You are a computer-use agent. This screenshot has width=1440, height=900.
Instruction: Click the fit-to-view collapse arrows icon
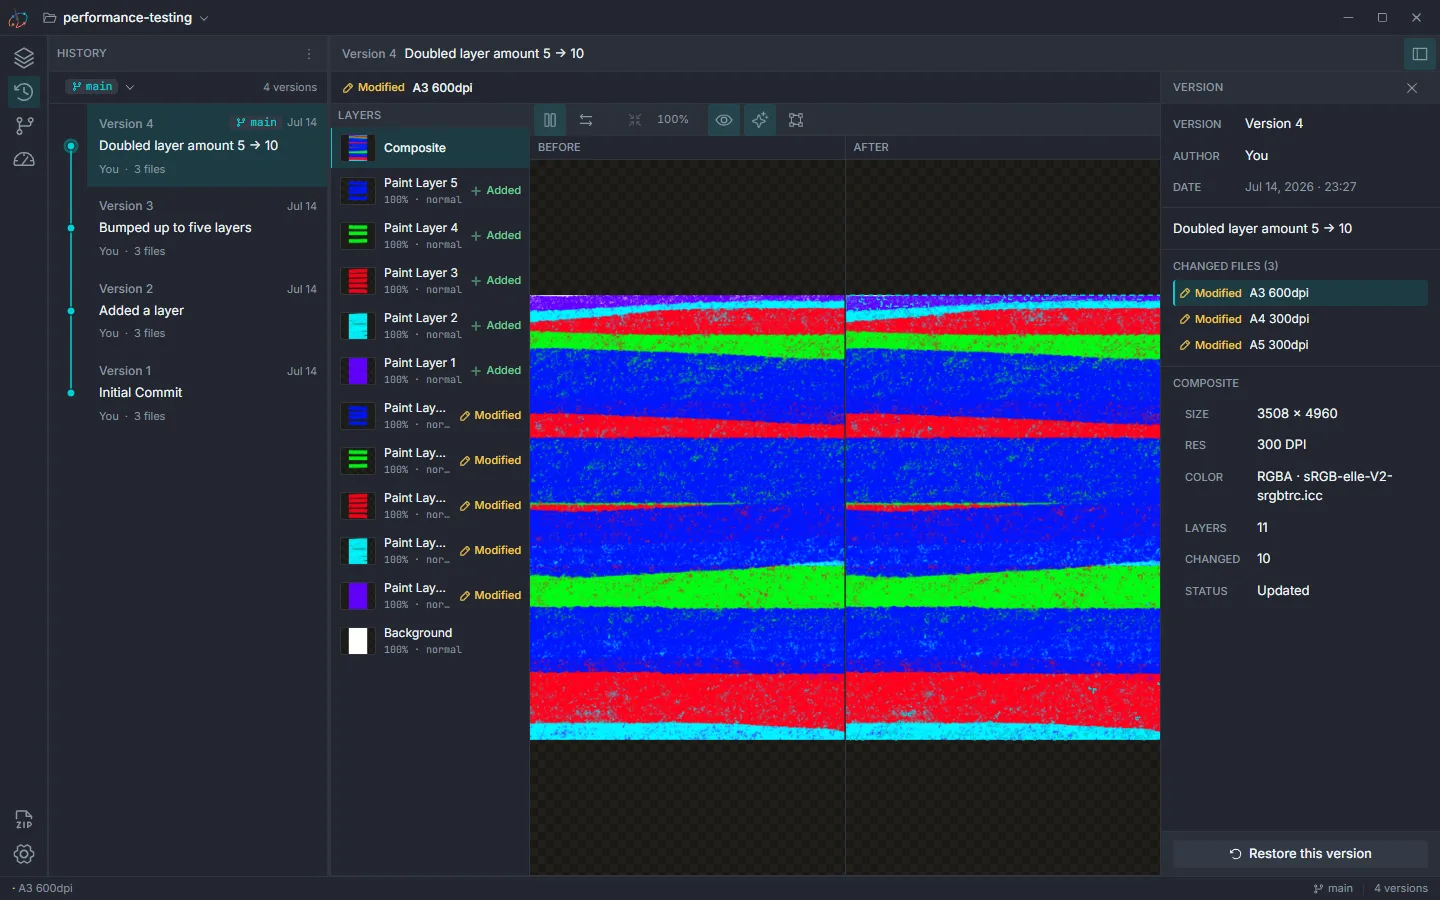pos(635,120)
